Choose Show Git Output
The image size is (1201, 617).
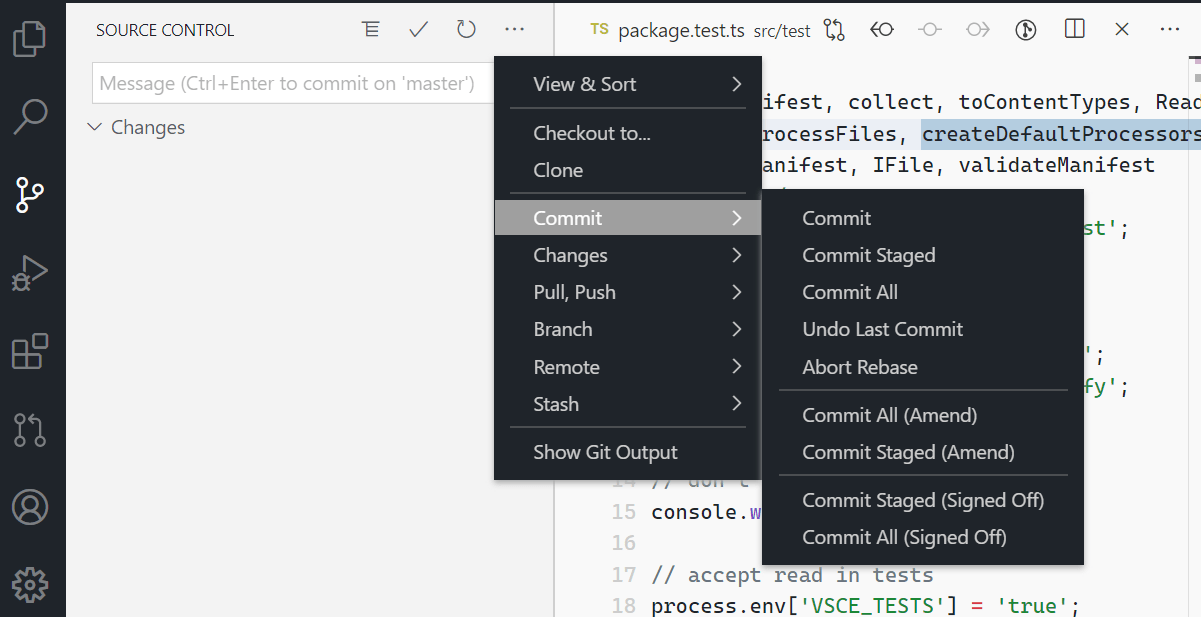[x=606, y=452]
